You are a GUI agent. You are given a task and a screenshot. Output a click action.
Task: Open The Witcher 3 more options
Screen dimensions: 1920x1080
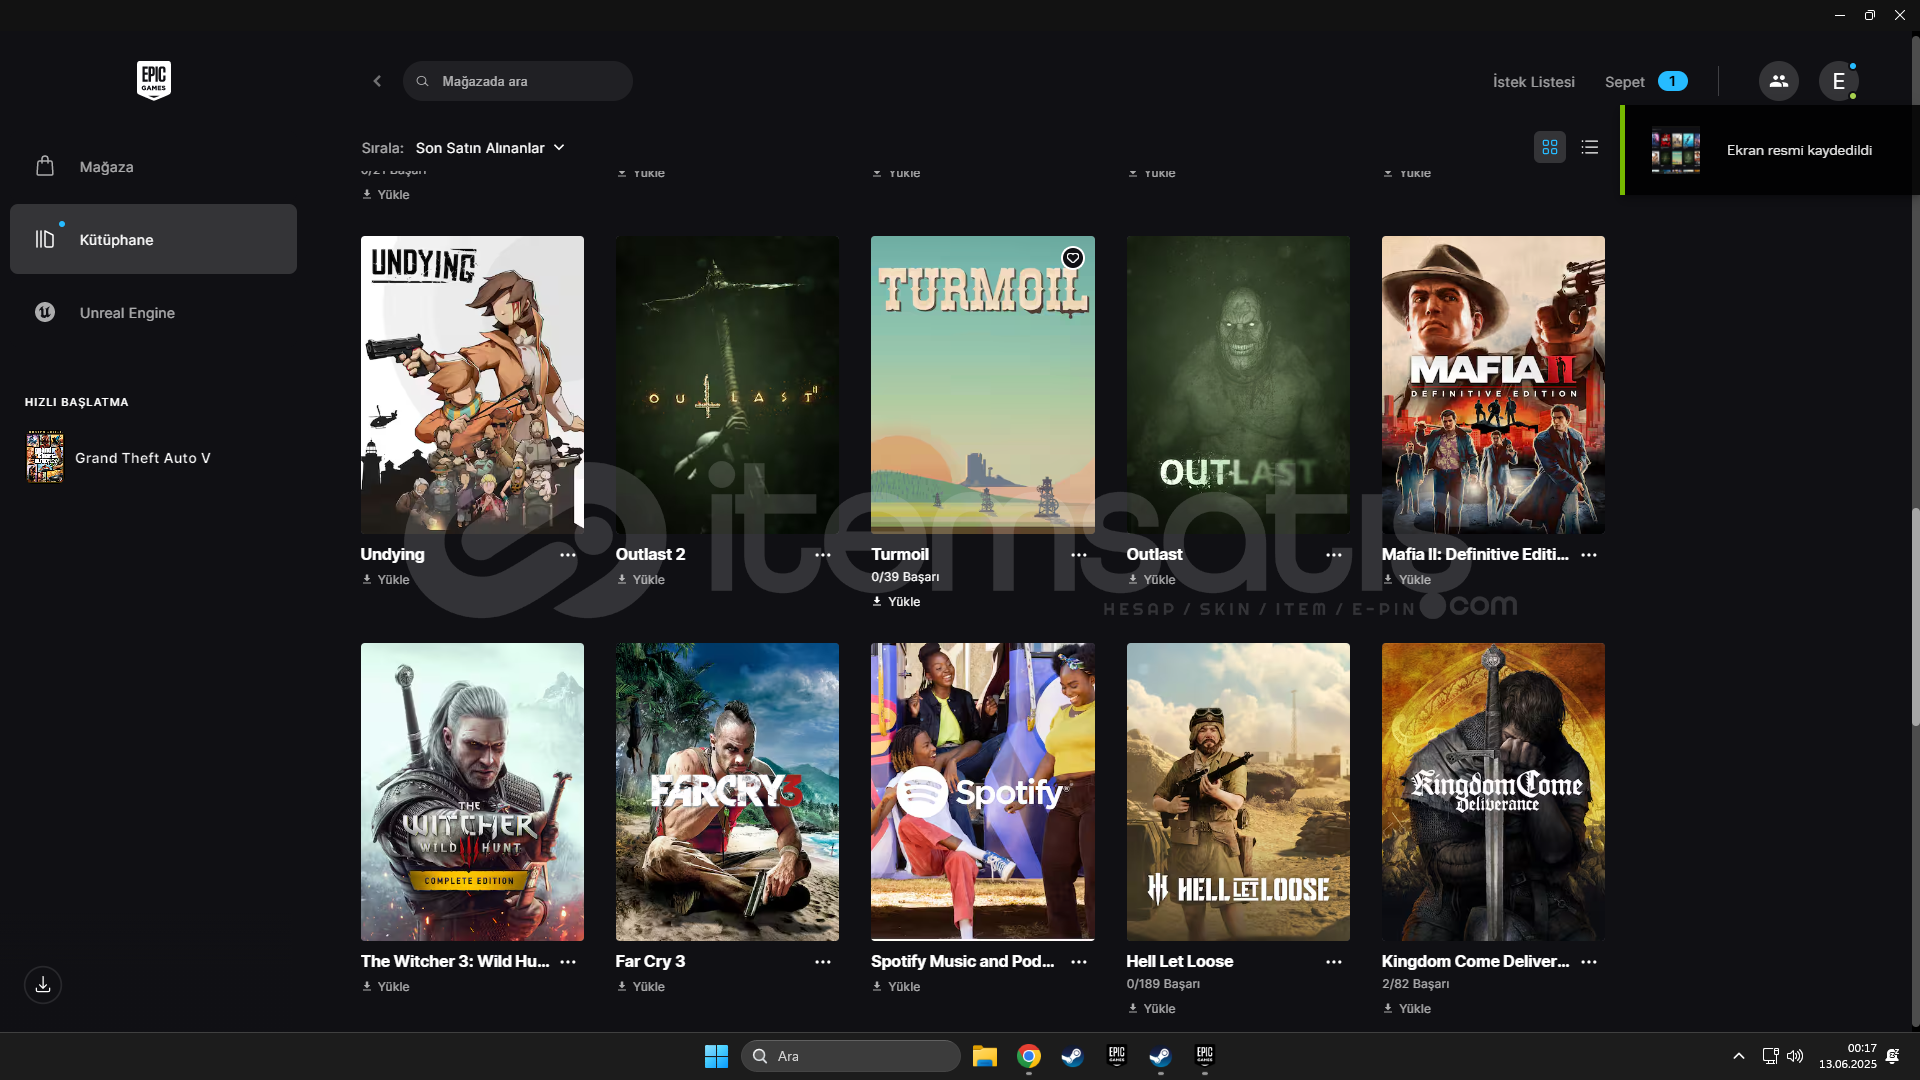pos(568,962)
